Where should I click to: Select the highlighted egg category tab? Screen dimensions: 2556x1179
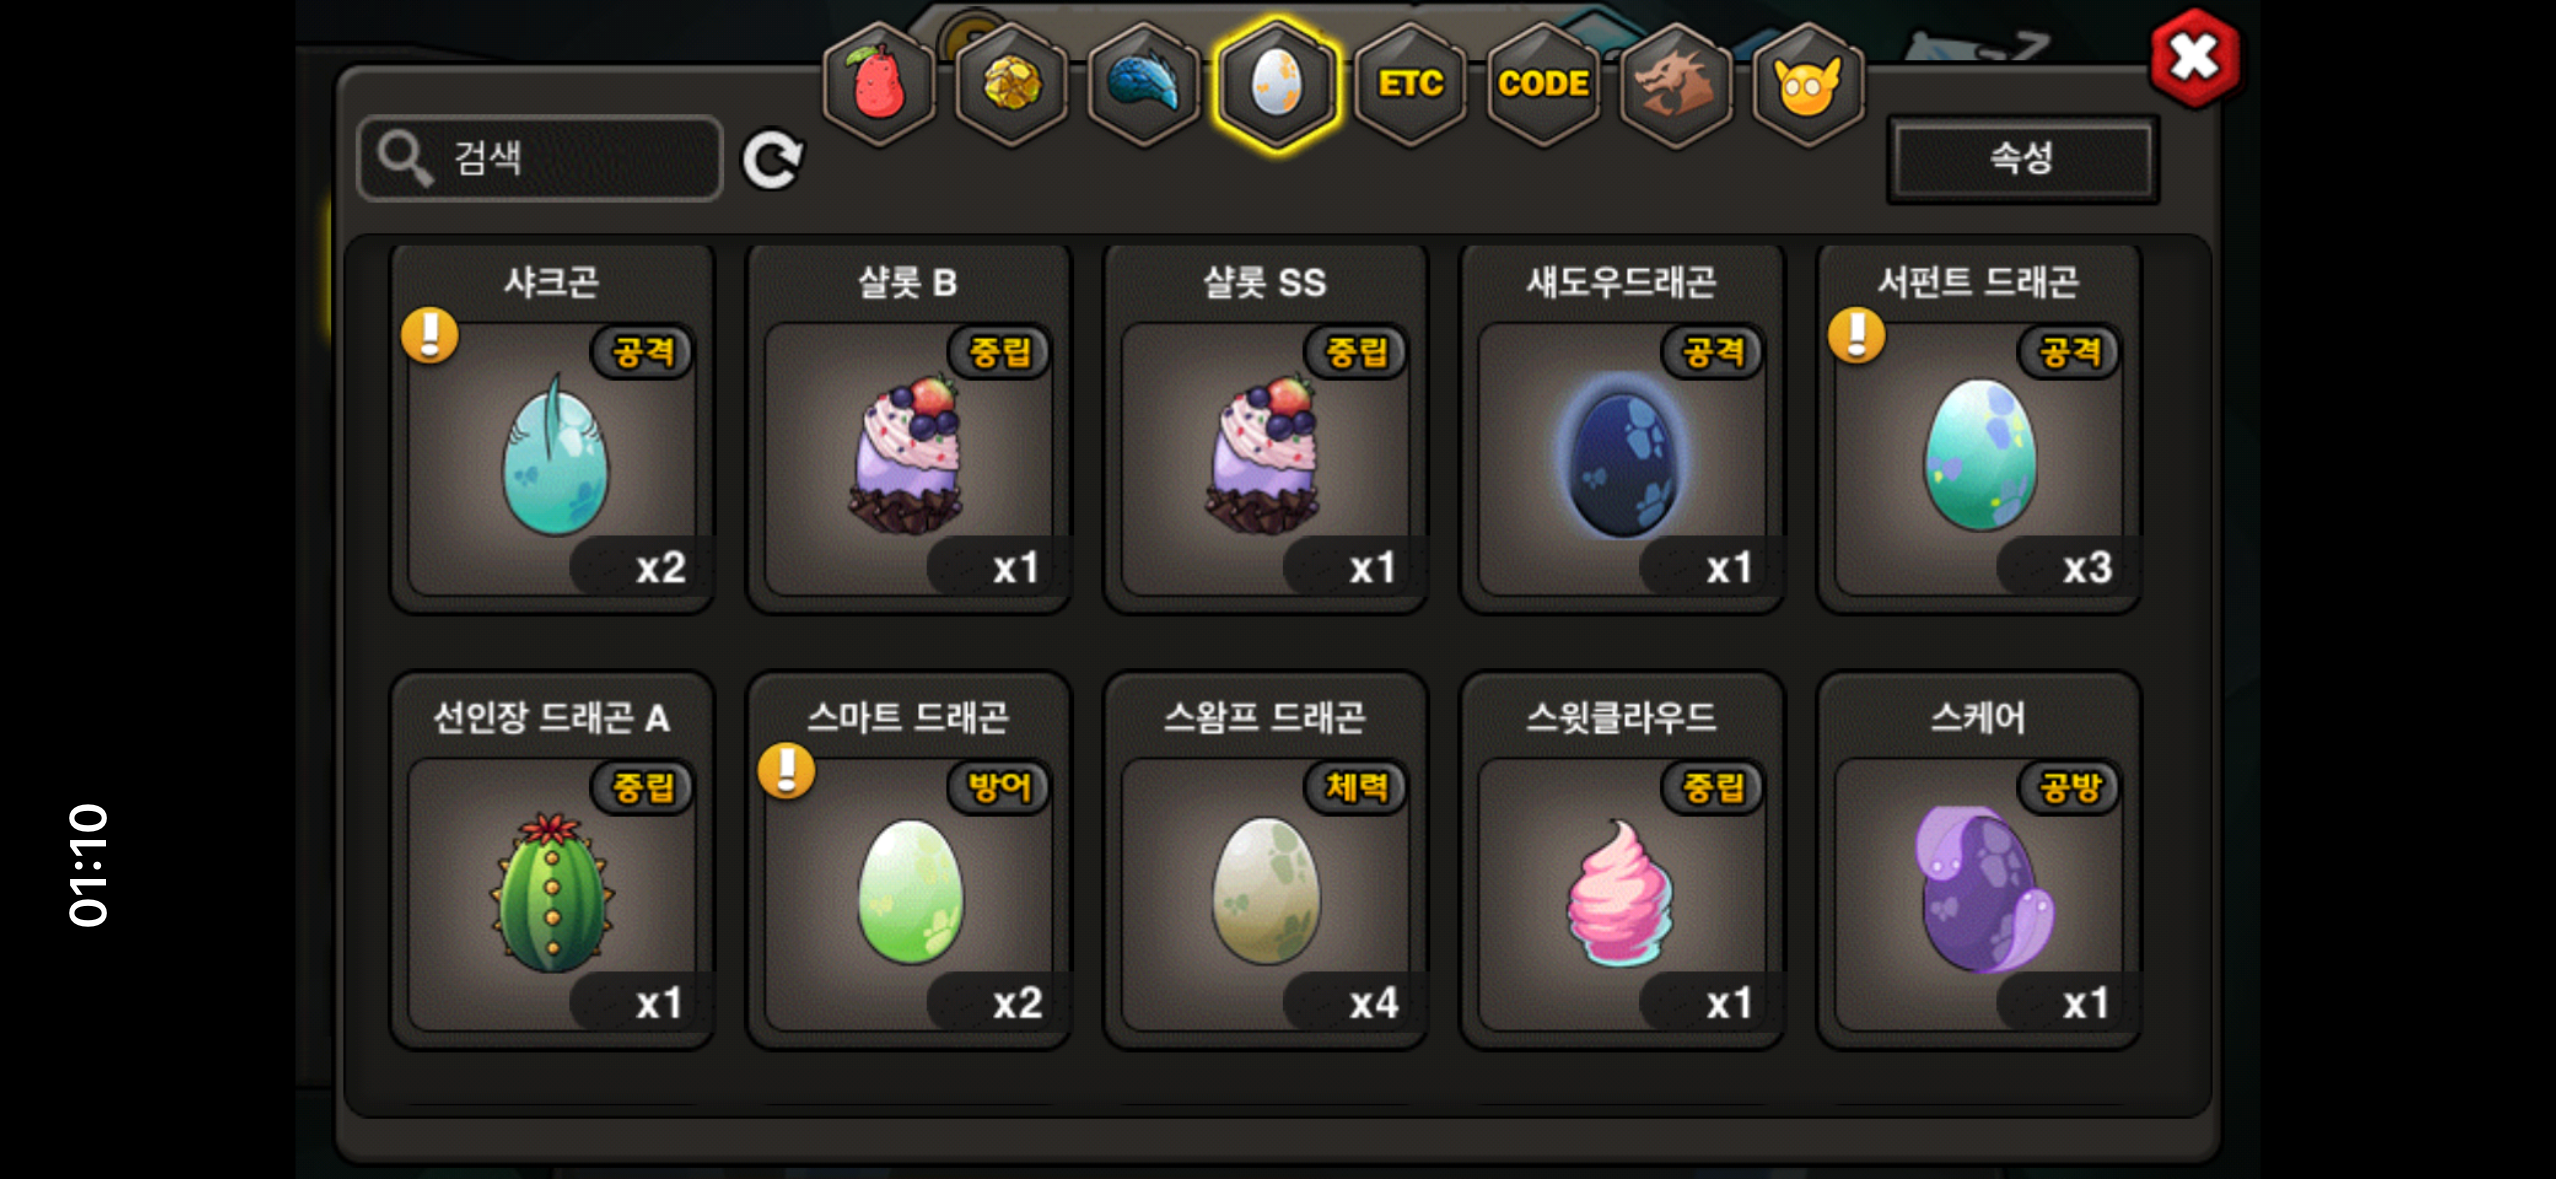1277,85
